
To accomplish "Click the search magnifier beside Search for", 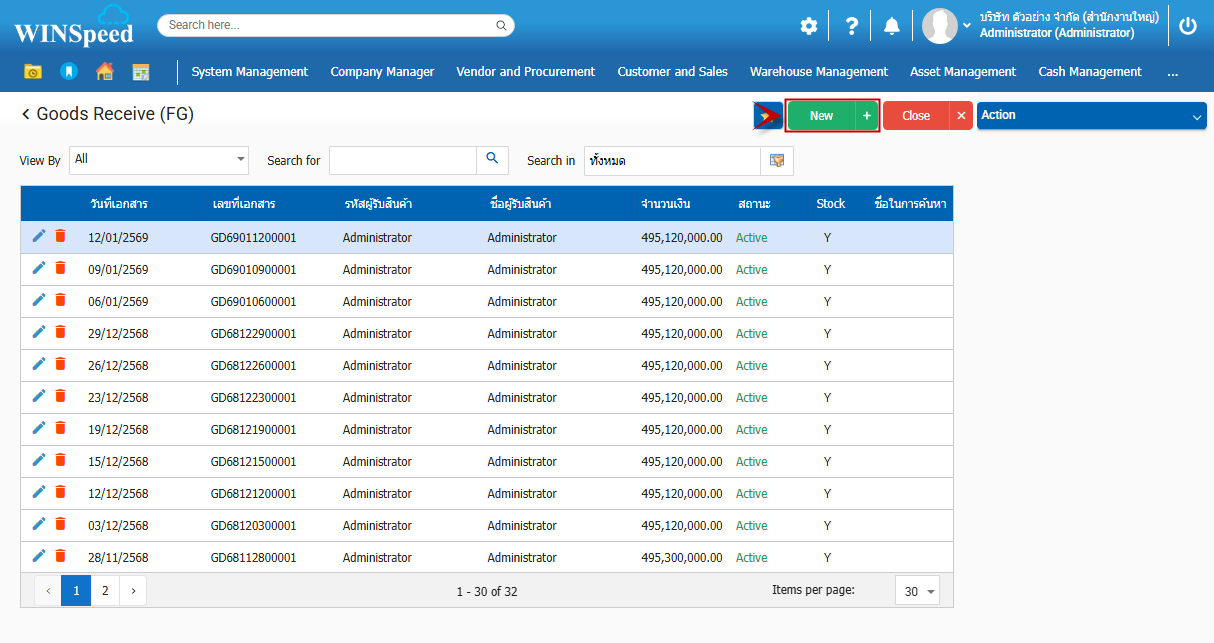I will tap(492, 160).
